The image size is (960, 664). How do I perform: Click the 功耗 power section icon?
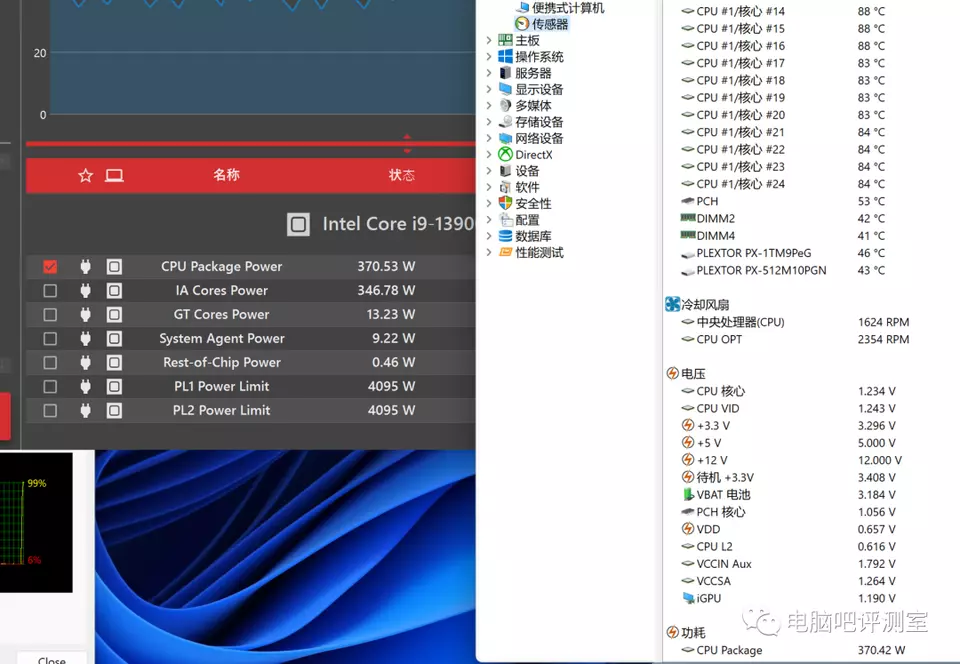[x=672, y=632]
